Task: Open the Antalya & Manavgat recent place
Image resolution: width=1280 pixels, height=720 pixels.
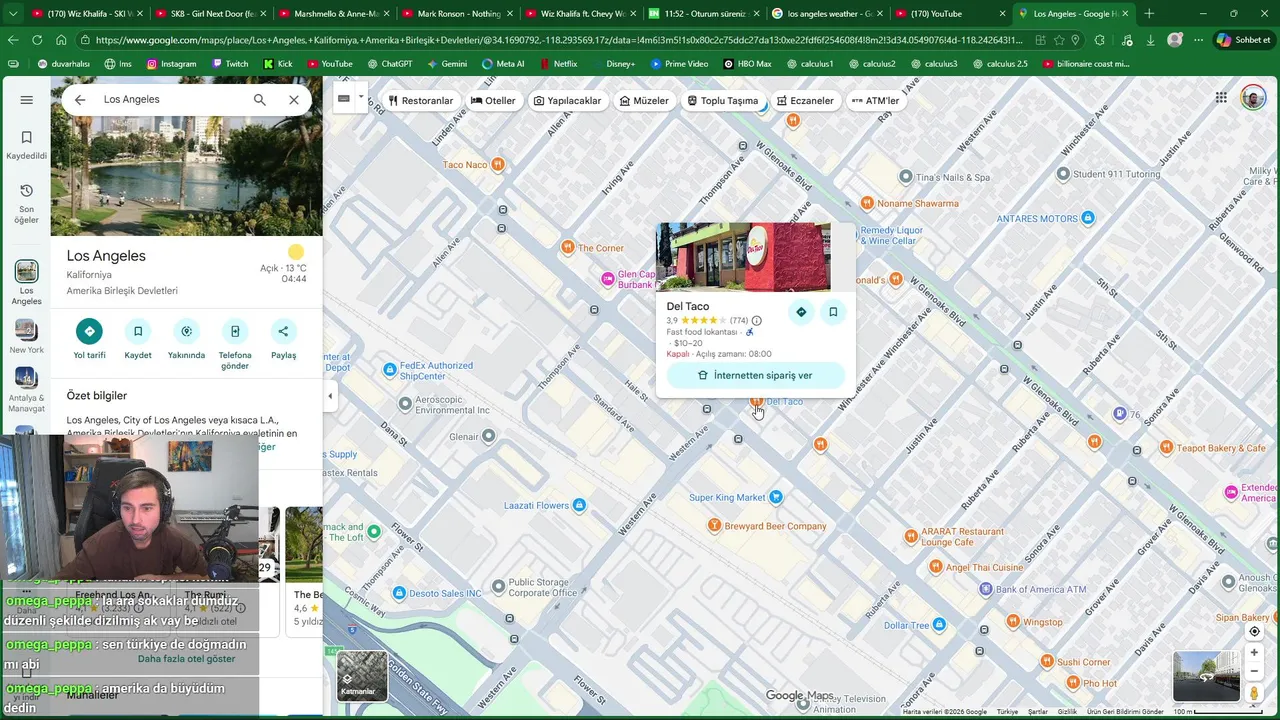Action: pyautogui.click(x=26, y=390)
